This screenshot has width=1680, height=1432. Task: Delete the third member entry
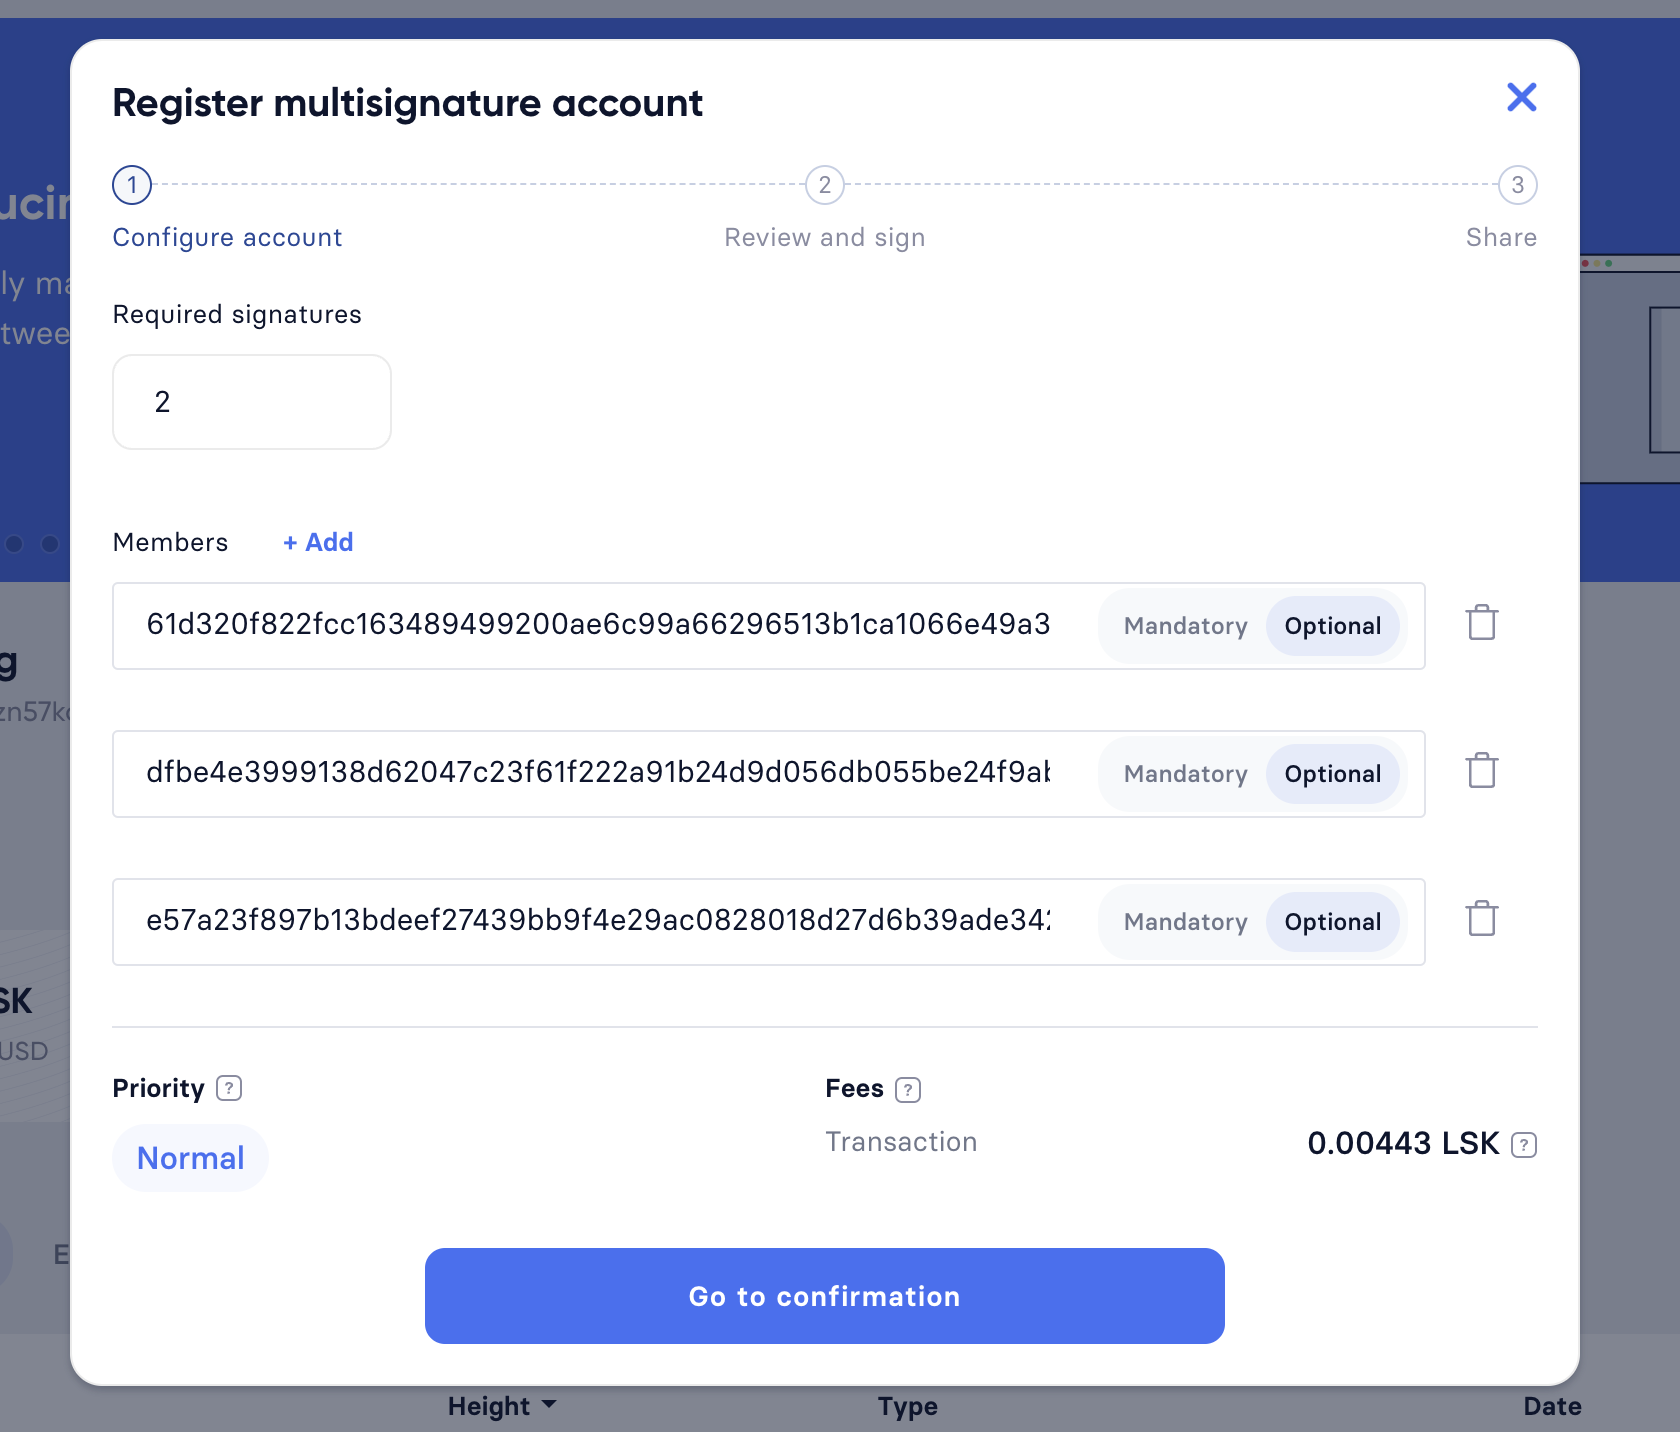point(1481,918)
